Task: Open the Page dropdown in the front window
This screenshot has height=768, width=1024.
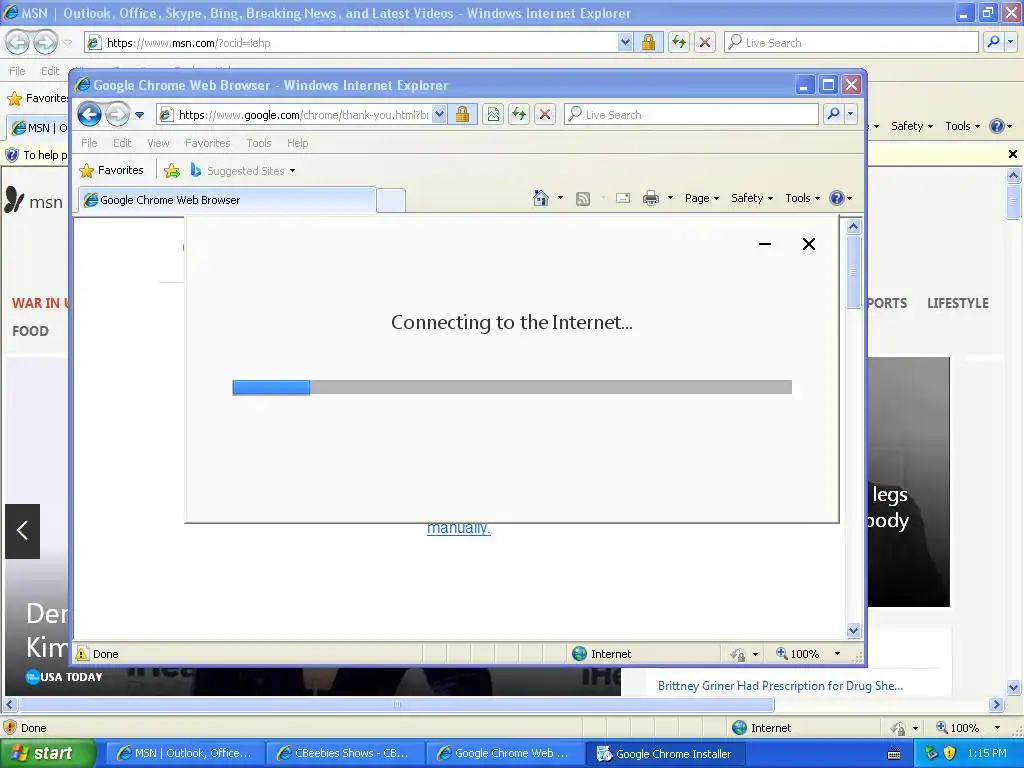Action: pos(702,198)
